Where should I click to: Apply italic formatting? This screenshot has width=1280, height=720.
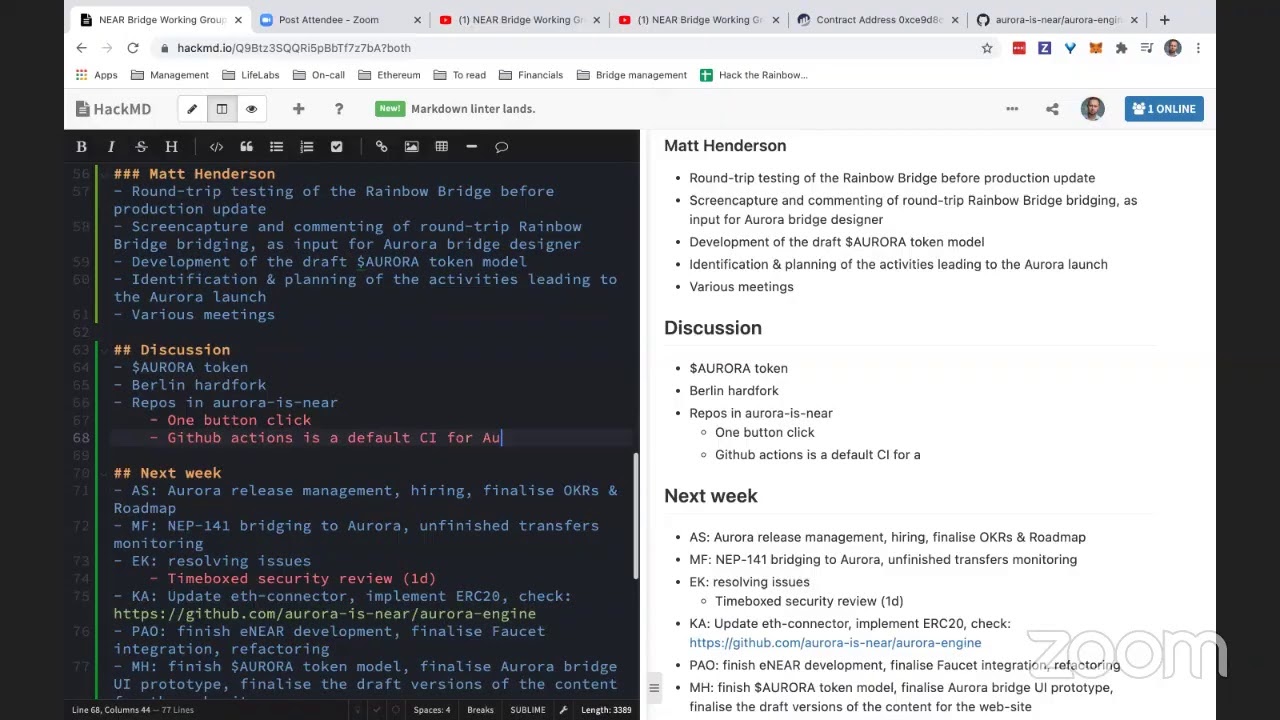pos(111,146)
